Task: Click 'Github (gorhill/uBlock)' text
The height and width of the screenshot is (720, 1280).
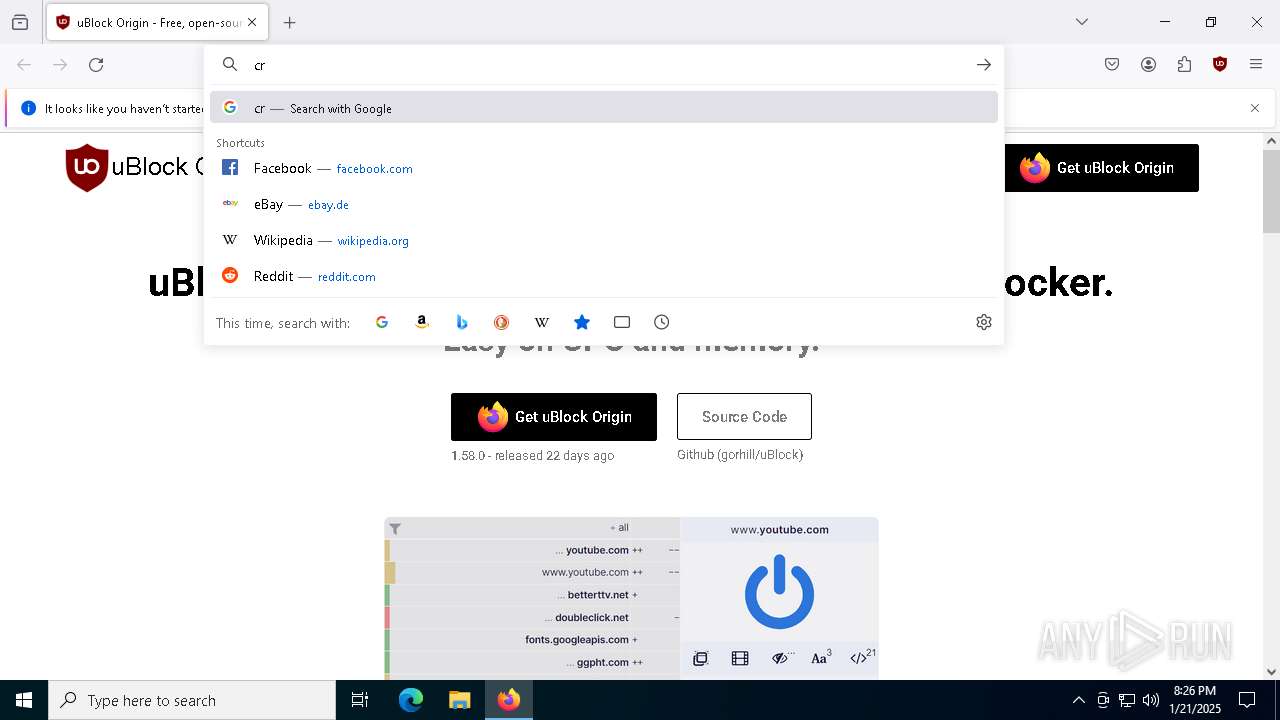Action: click(740, 455)
